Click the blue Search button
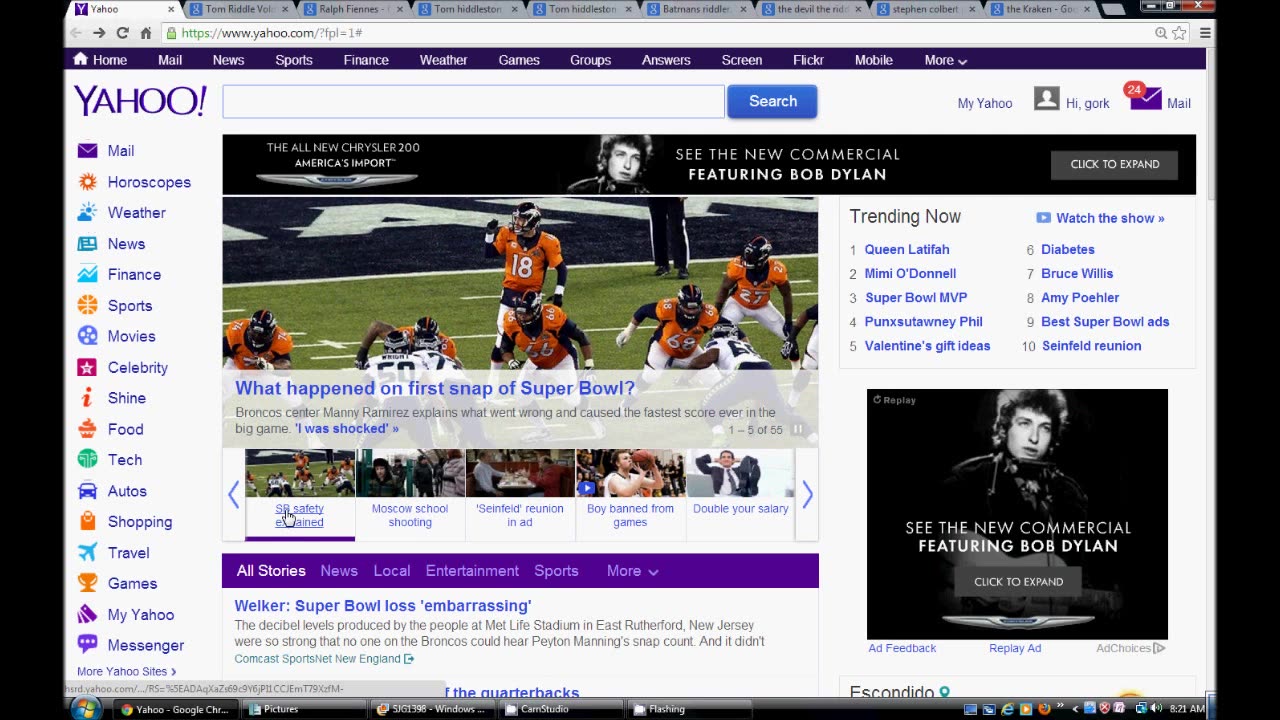Screen dimensions: 1280x720 (x=772, y=101)
